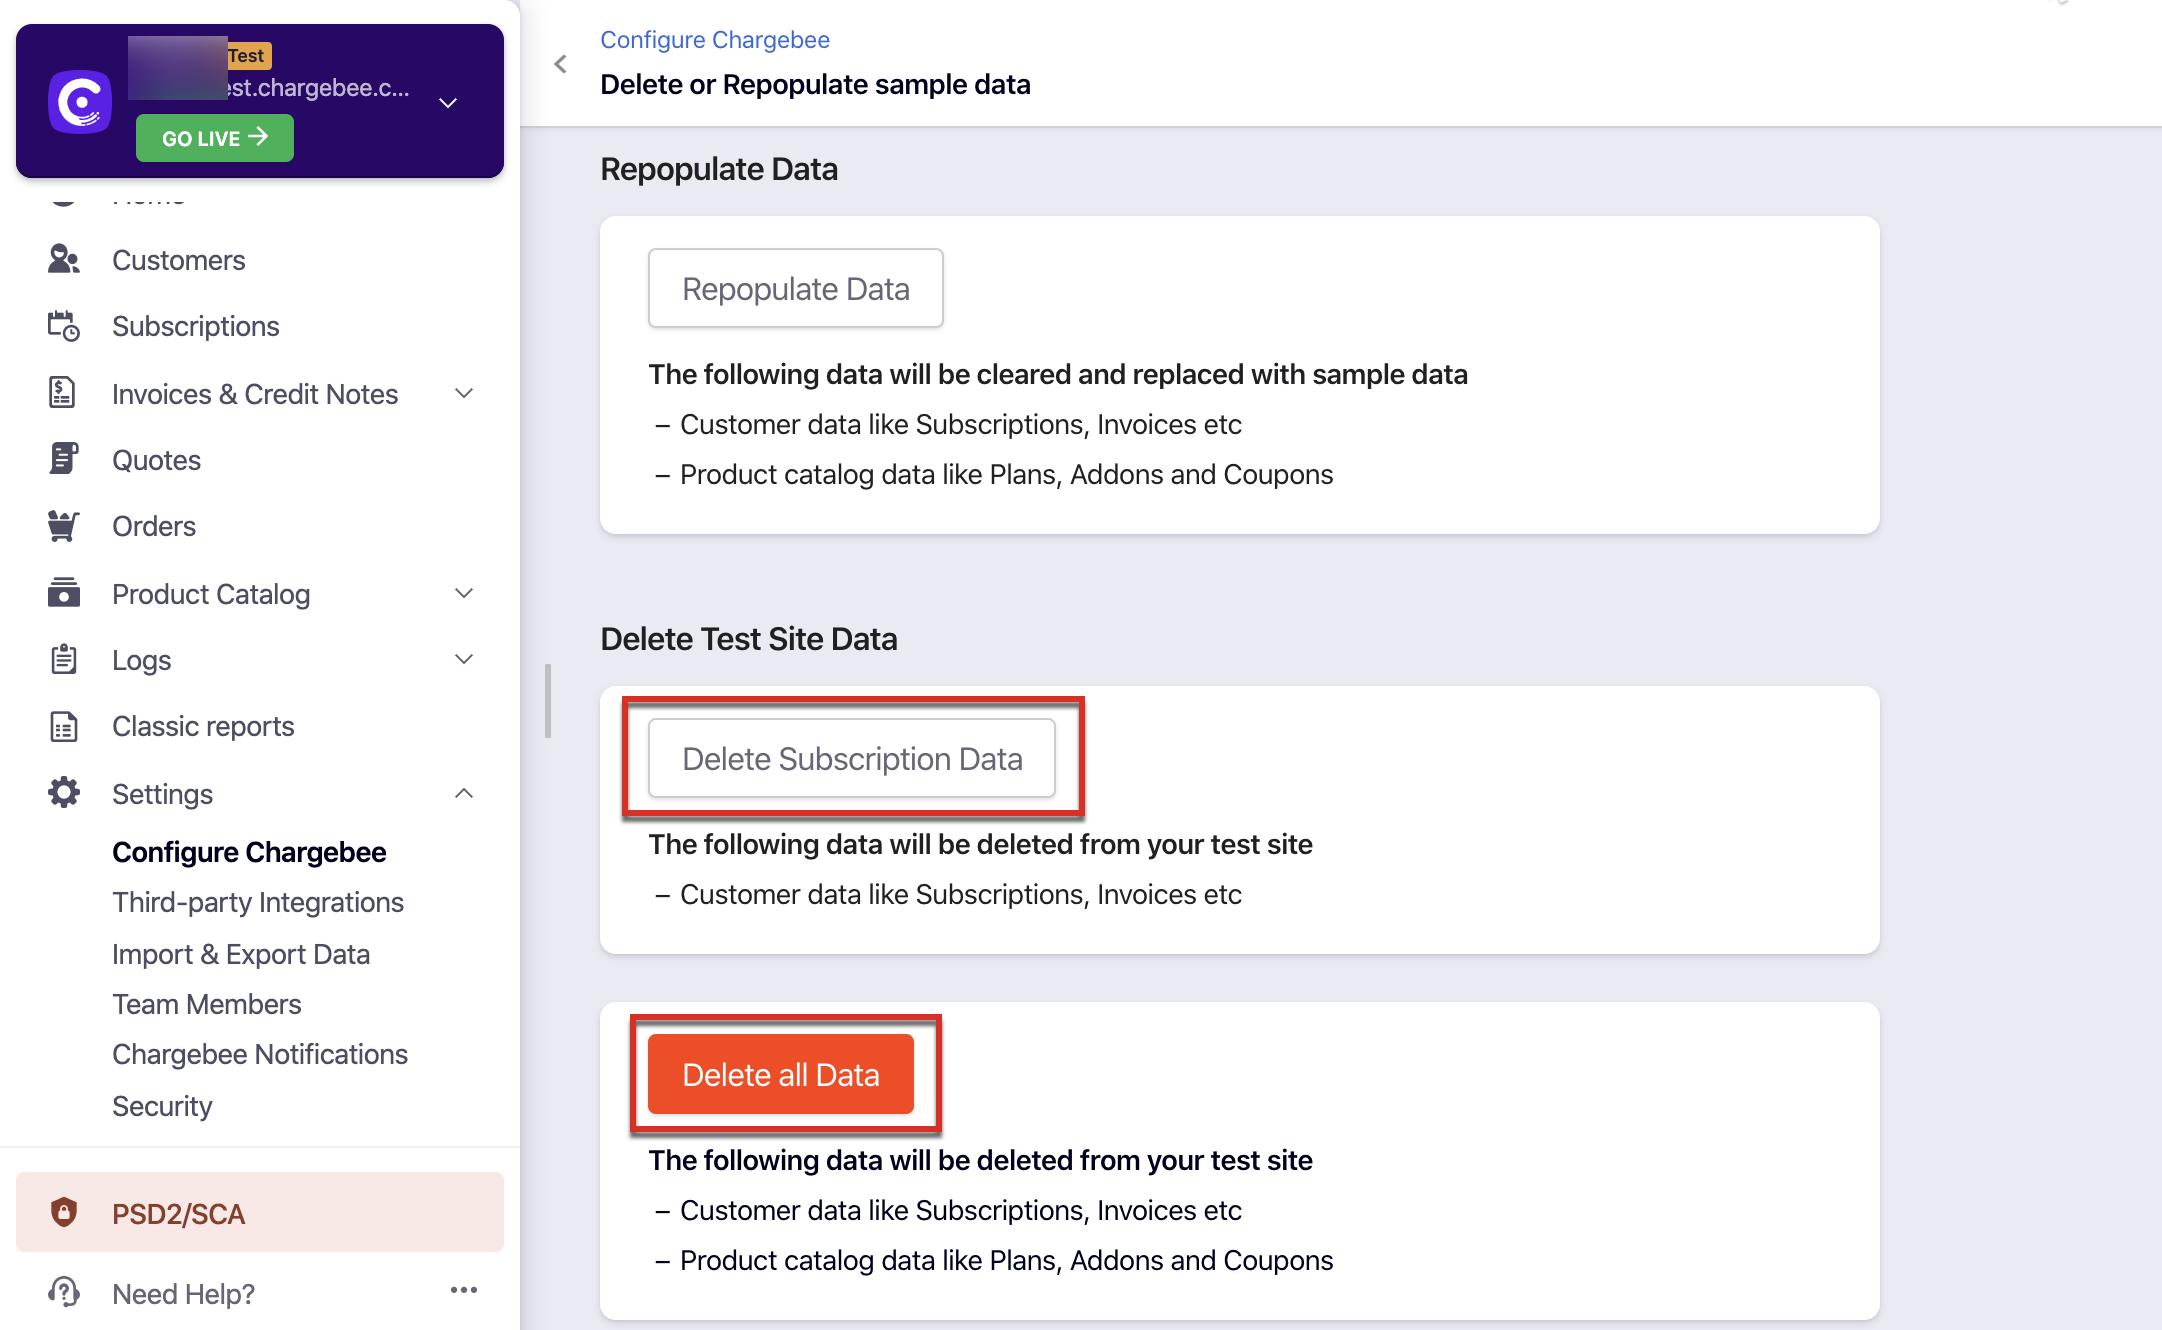
Task: Click the Classic reports icon
Action: [64, 726]
